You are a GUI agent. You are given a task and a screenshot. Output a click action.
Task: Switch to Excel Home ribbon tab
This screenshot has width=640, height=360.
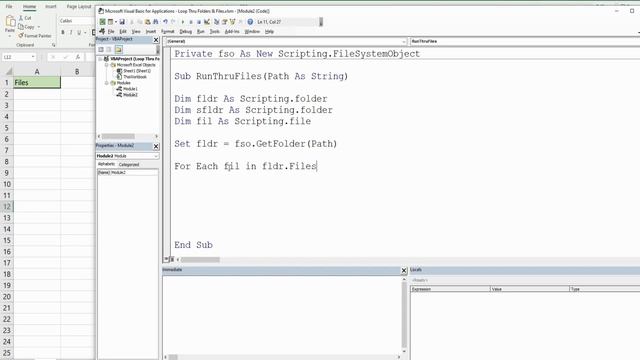pyautogui.click(x=29, y=7)
